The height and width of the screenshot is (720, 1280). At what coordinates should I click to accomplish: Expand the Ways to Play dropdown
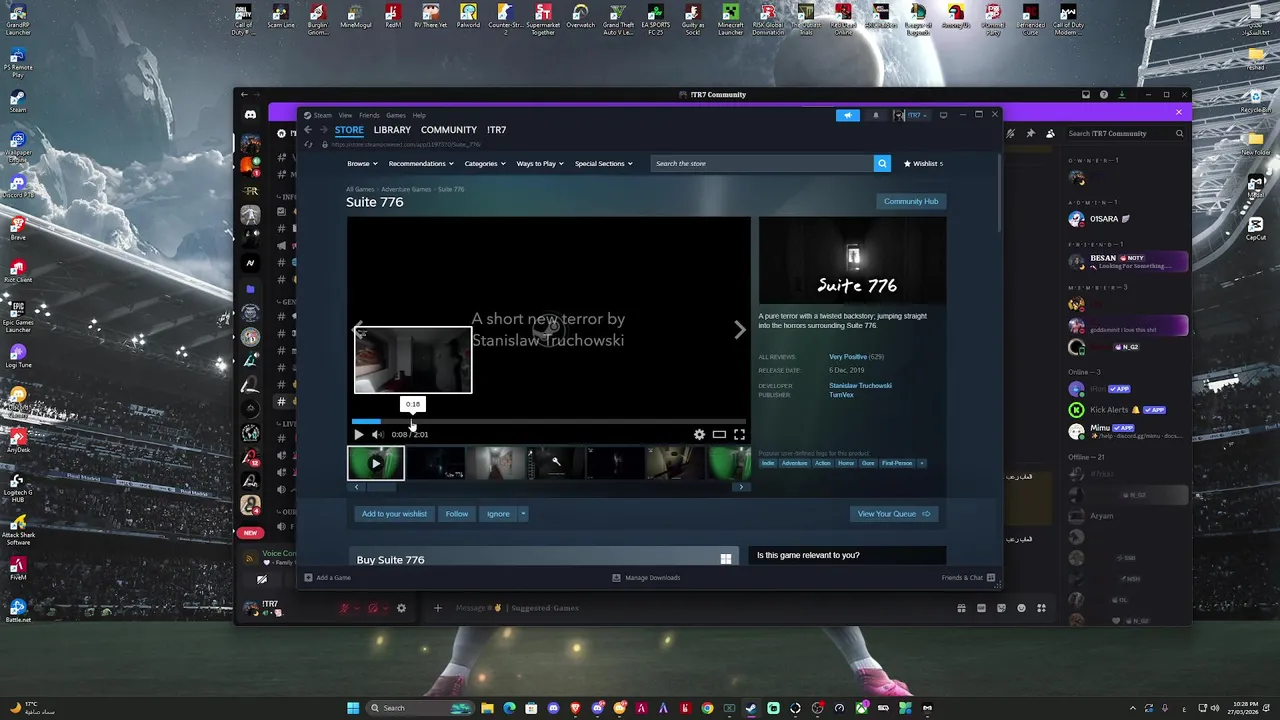pos(540,163)
